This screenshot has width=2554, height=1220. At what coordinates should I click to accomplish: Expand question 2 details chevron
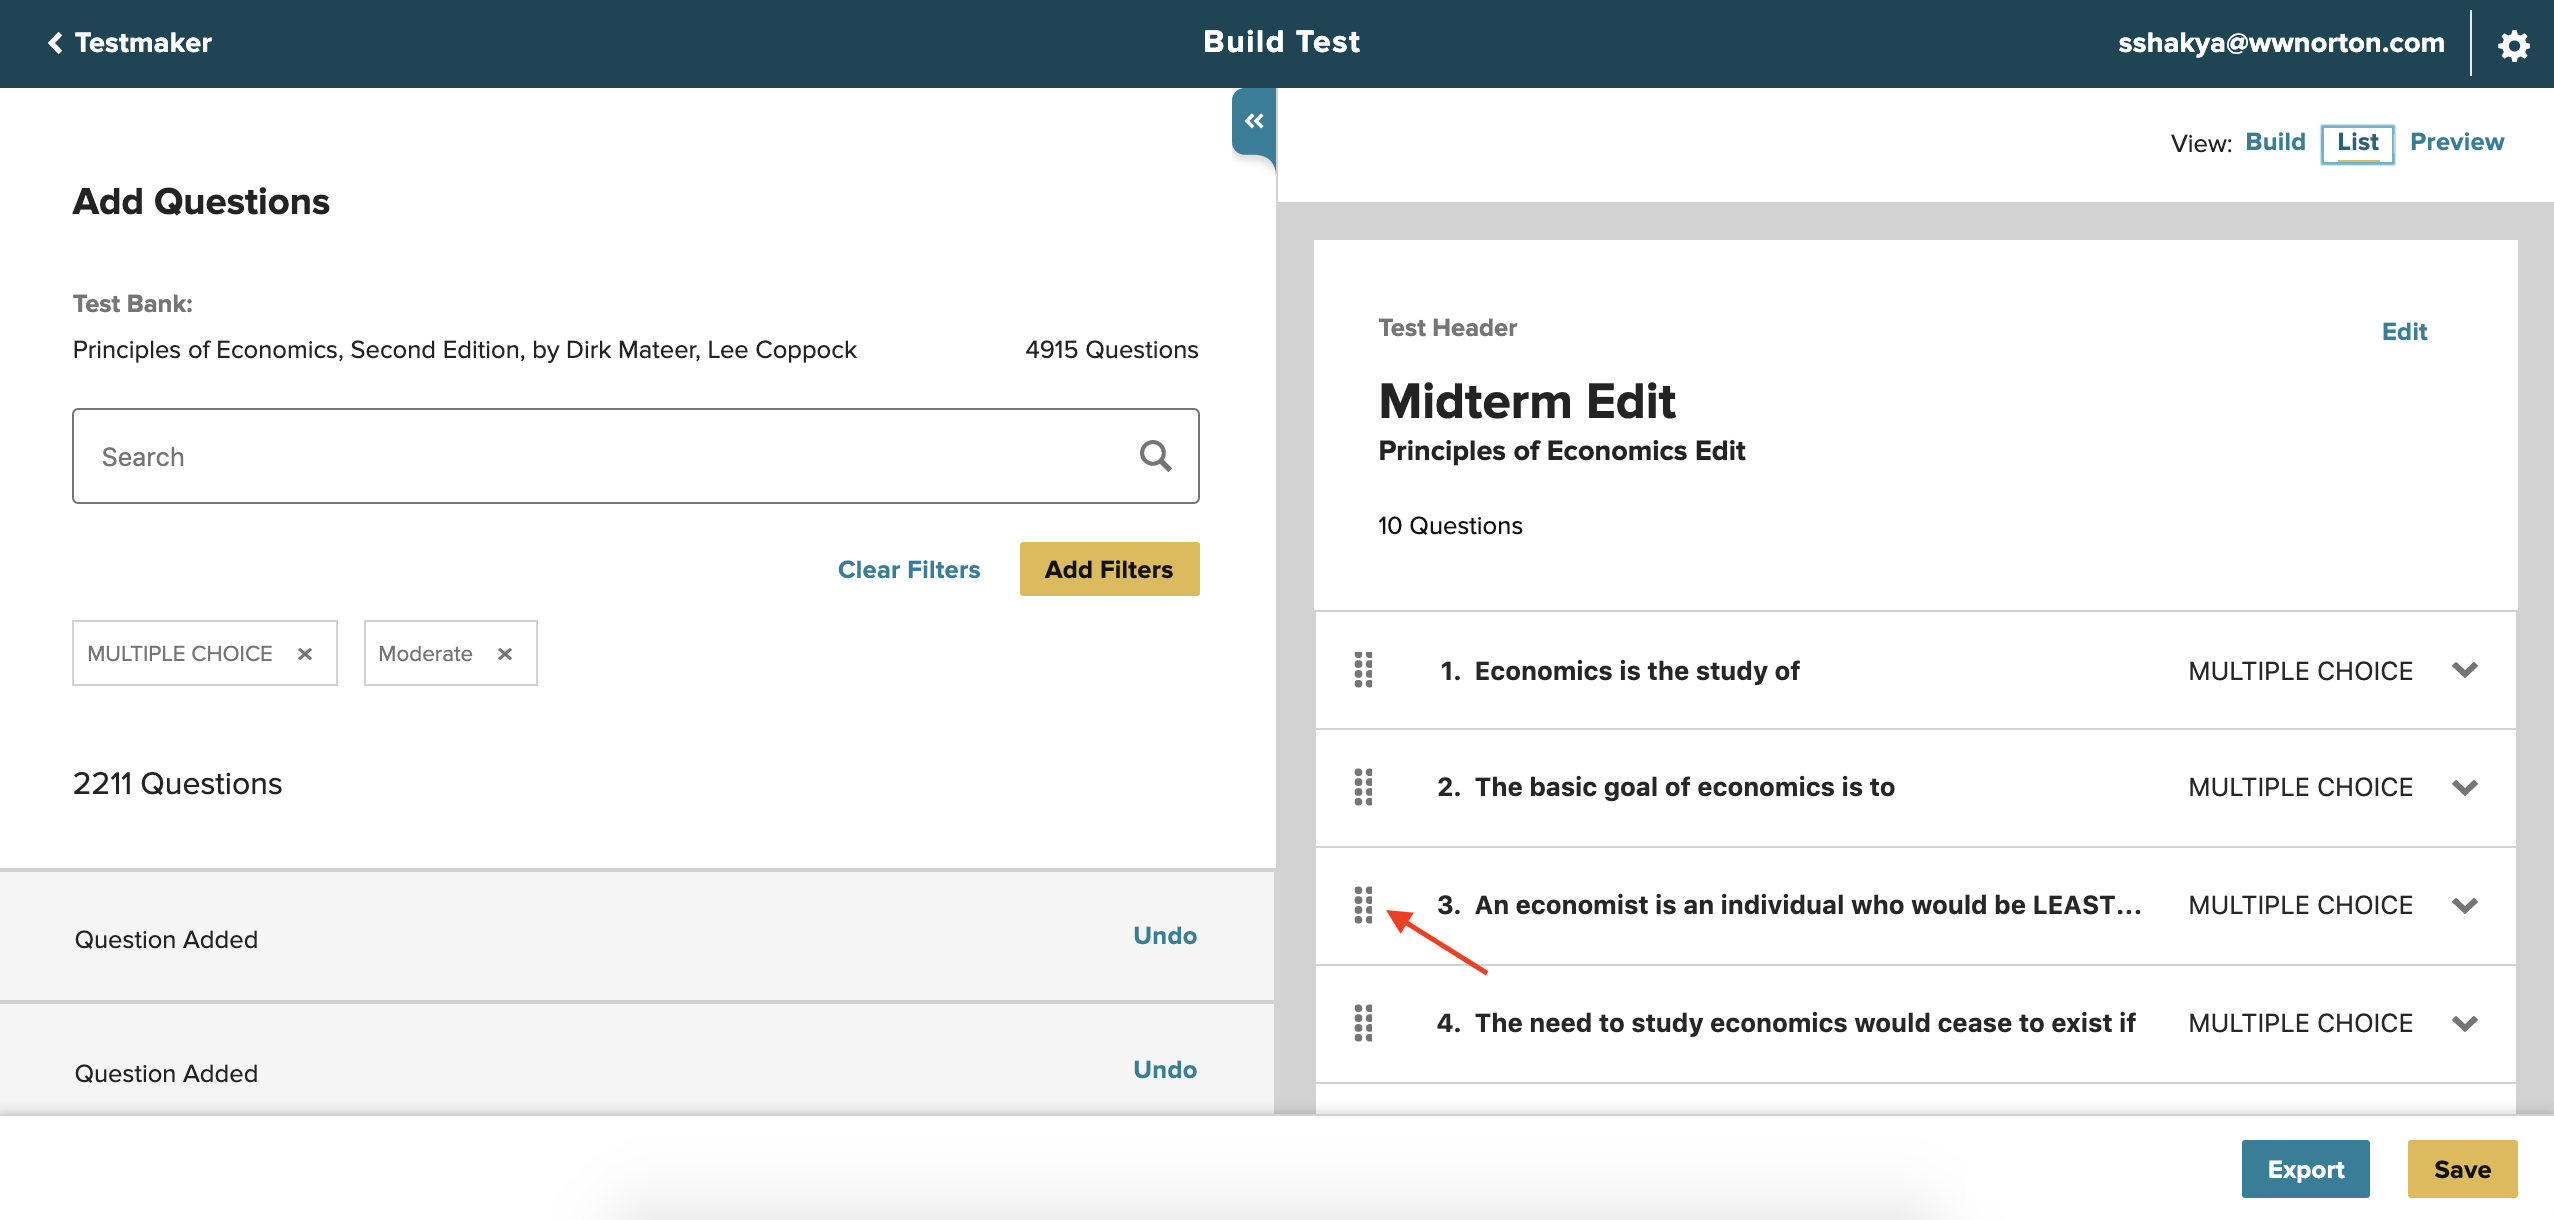click(x=2465, y=788)
